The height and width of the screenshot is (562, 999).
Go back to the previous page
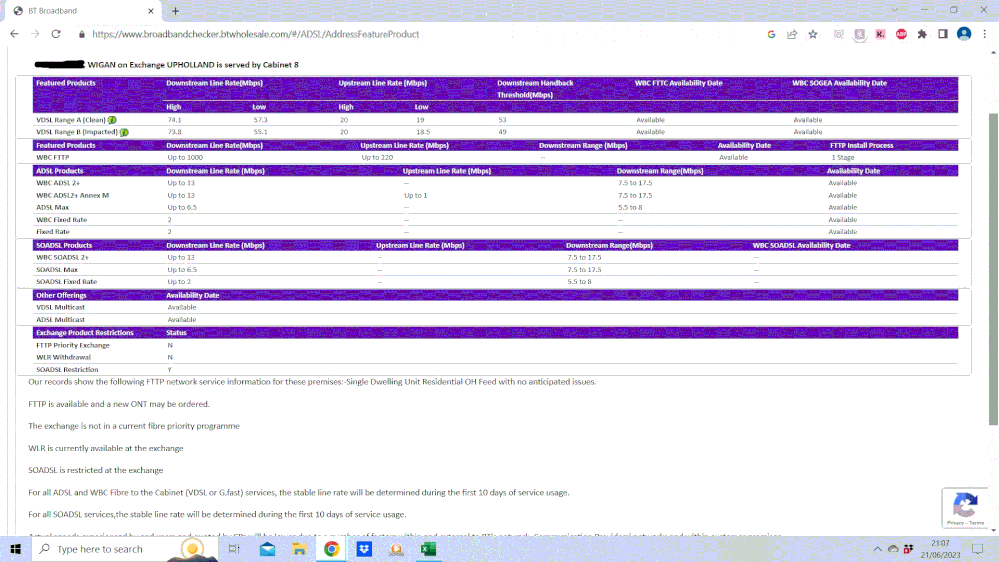click(x=14, y=34)
